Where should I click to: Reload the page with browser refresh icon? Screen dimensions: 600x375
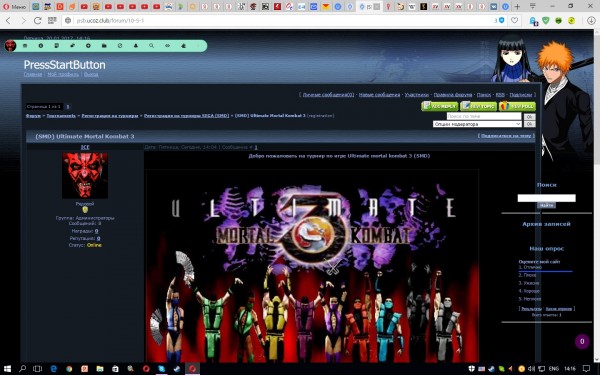pos(37,20)
